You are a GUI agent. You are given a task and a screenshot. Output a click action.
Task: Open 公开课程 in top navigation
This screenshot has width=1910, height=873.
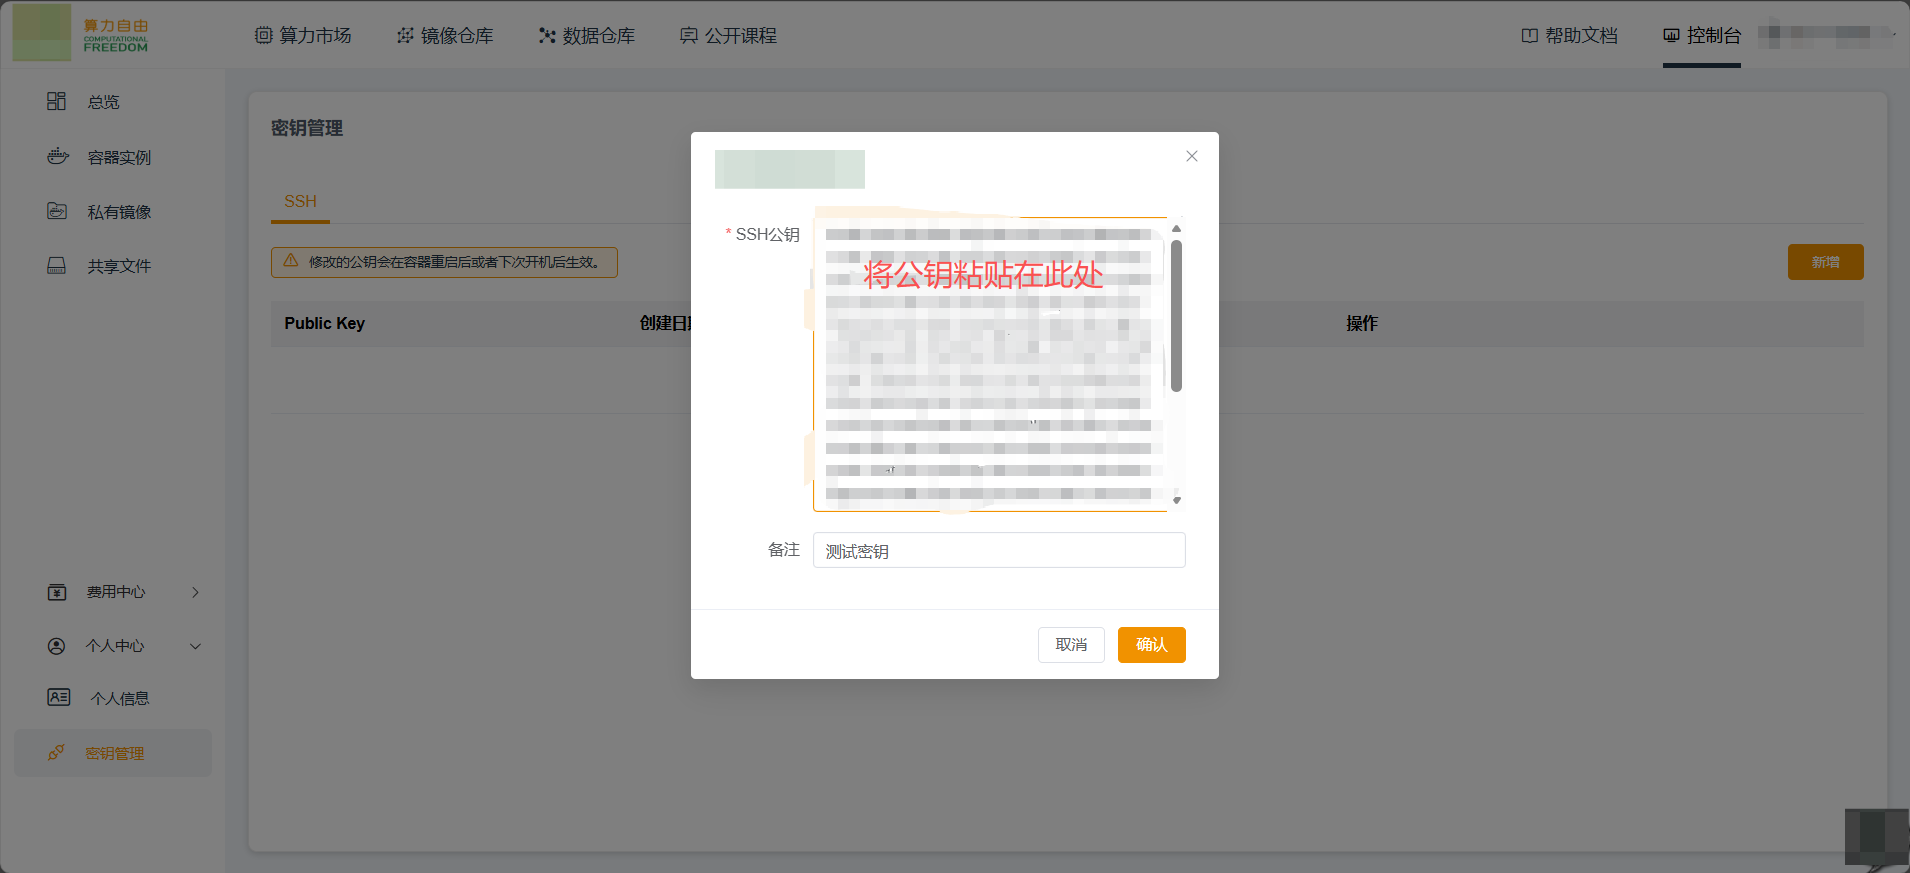[x=729, y=35]
